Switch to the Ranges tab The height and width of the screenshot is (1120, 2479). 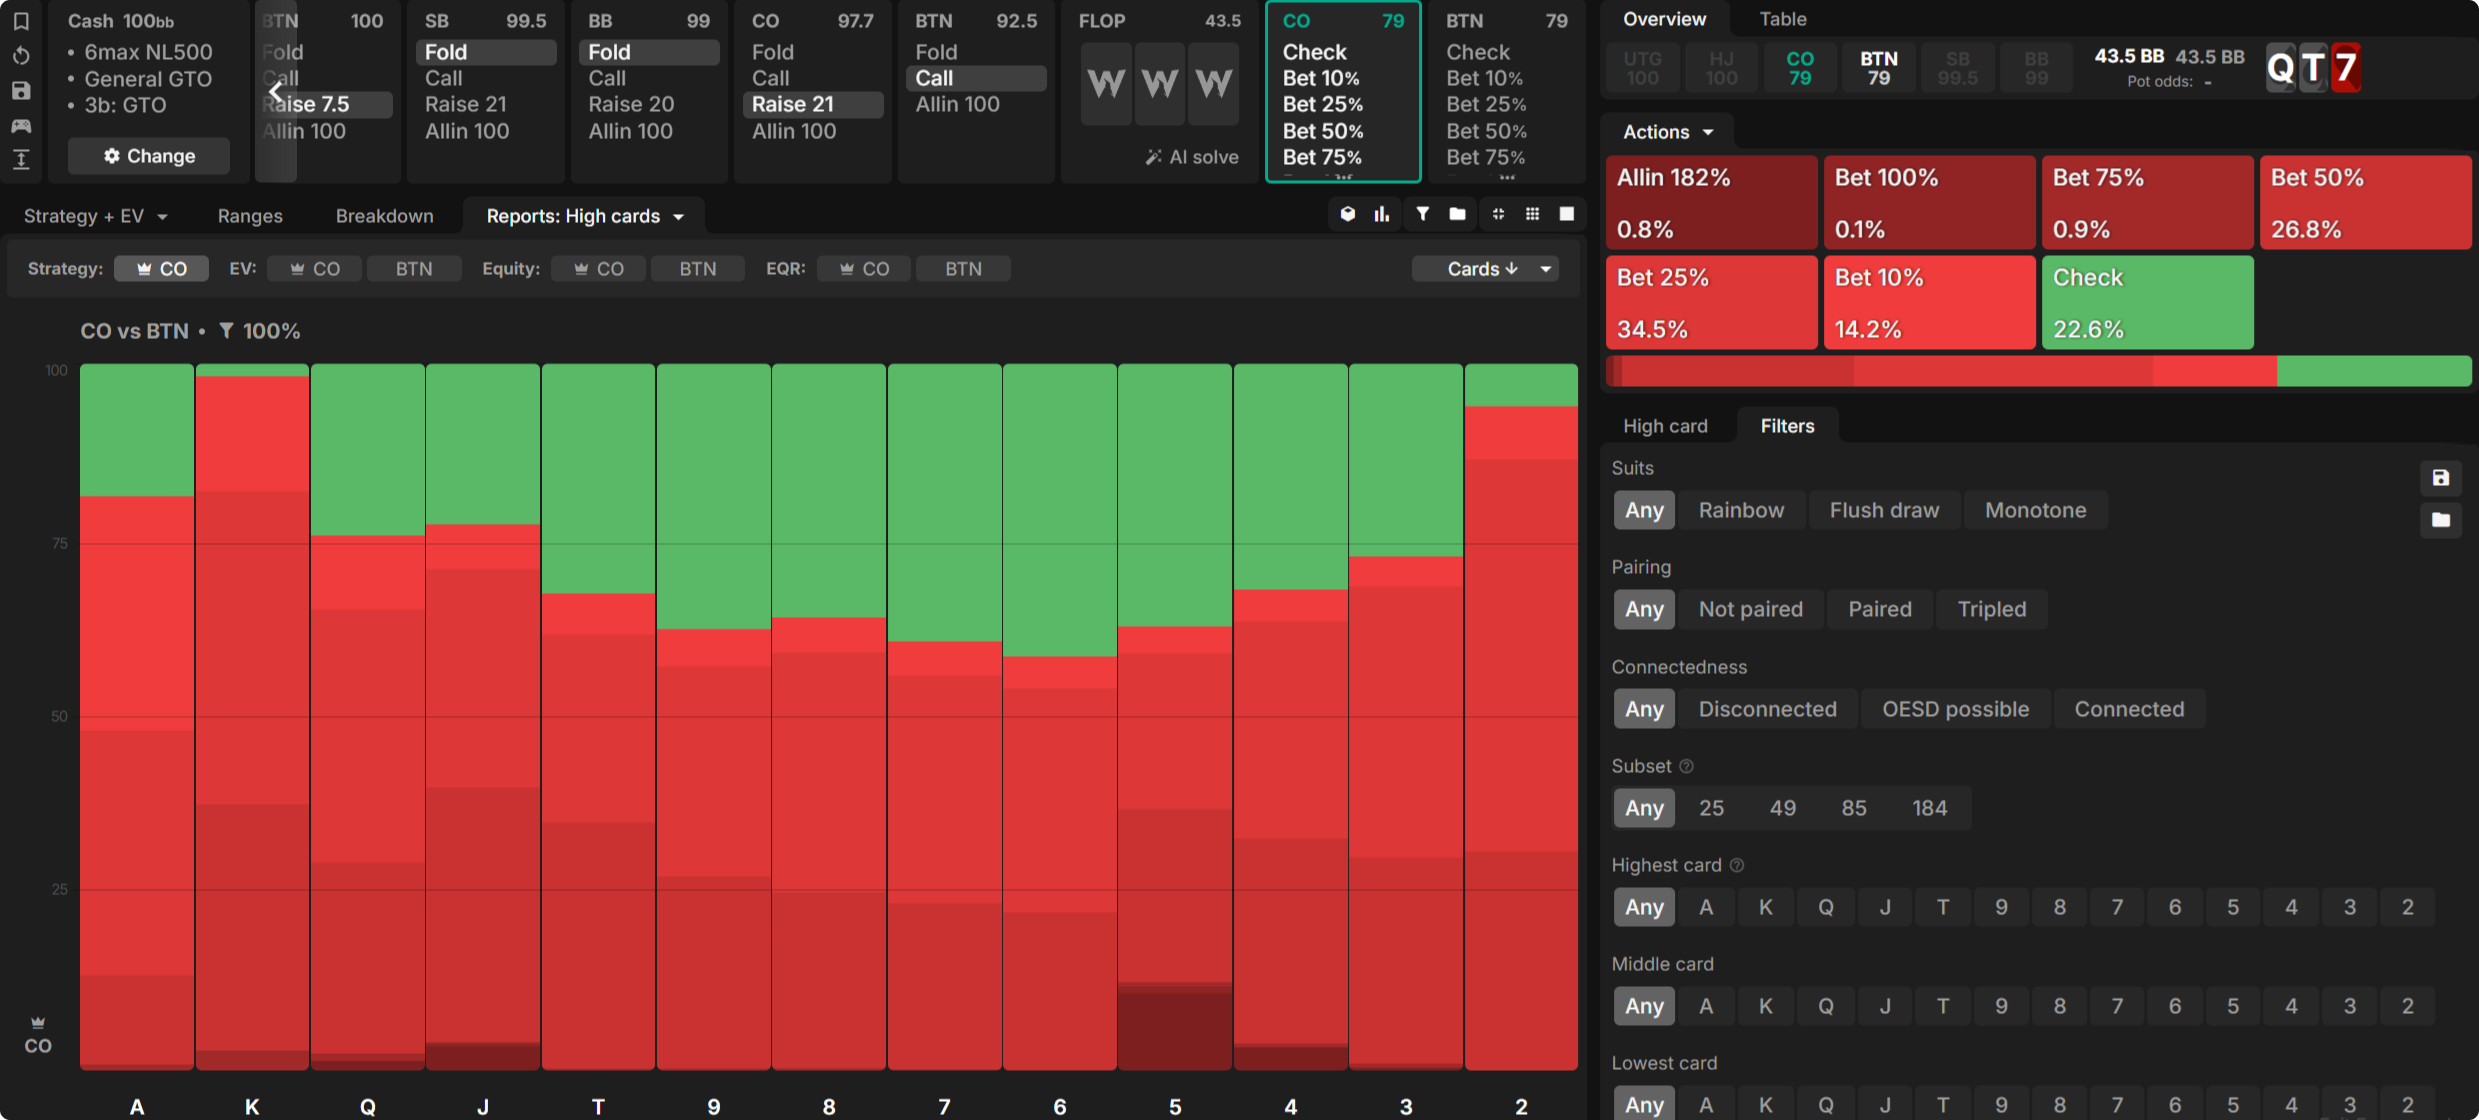250,216
